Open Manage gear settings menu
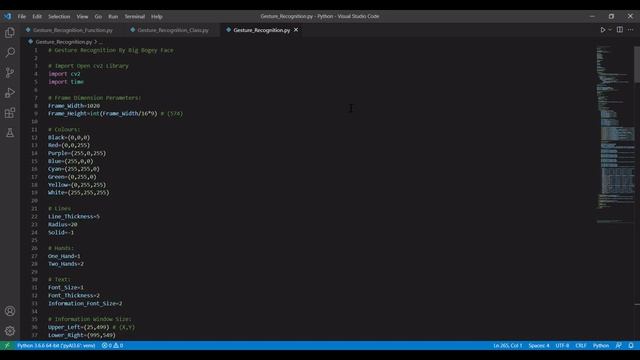 pyautogui.click(x=10, y=331)
